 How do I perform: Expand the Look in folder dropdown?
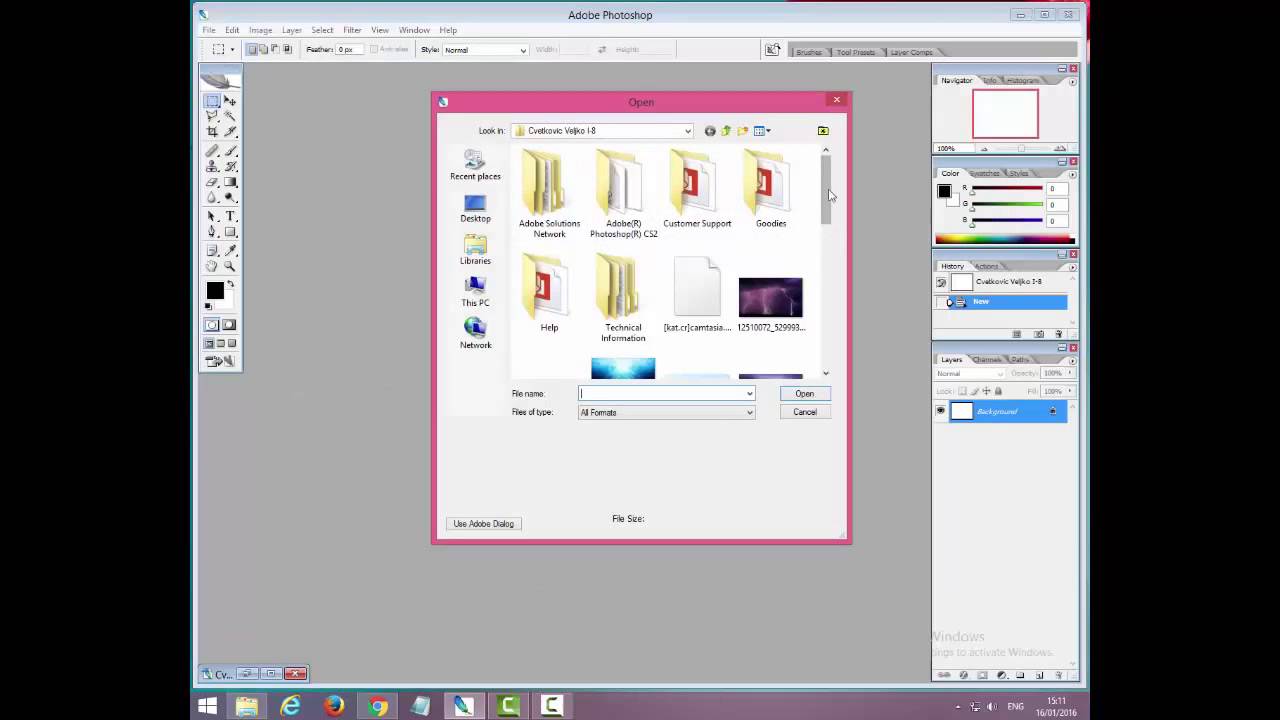pos(688,131)
